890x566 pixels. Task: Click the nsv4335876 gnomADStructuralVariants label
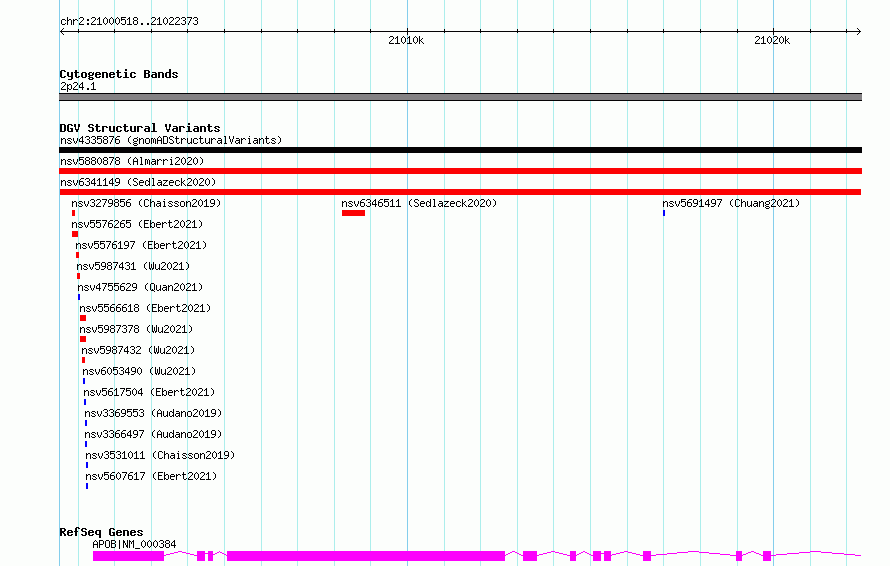click(171, 140)
